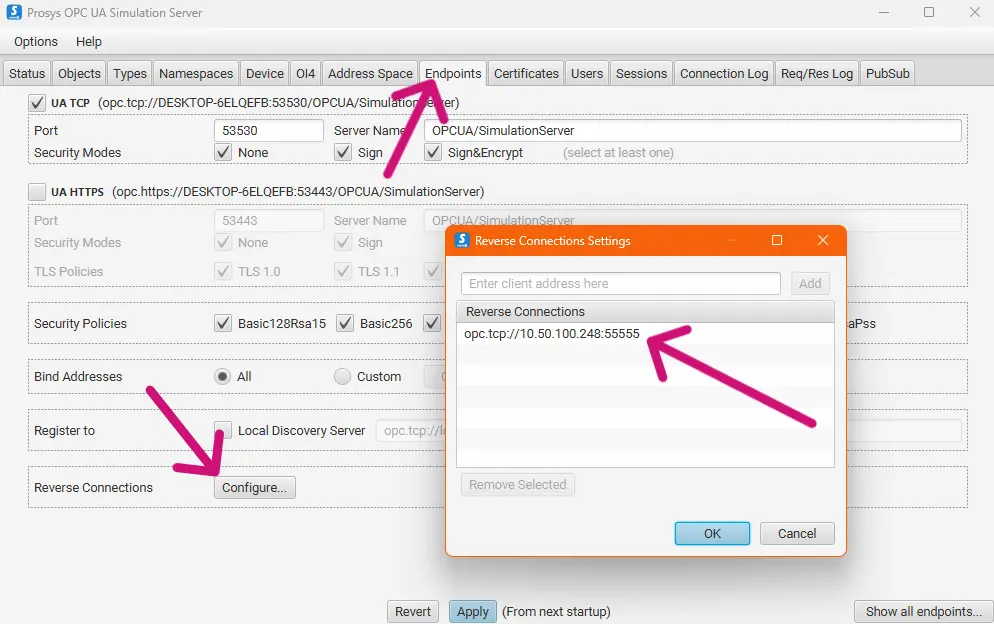The image size is (994, 624).
Task: Click the Reverse Connections column header
Action: (645, 311)
